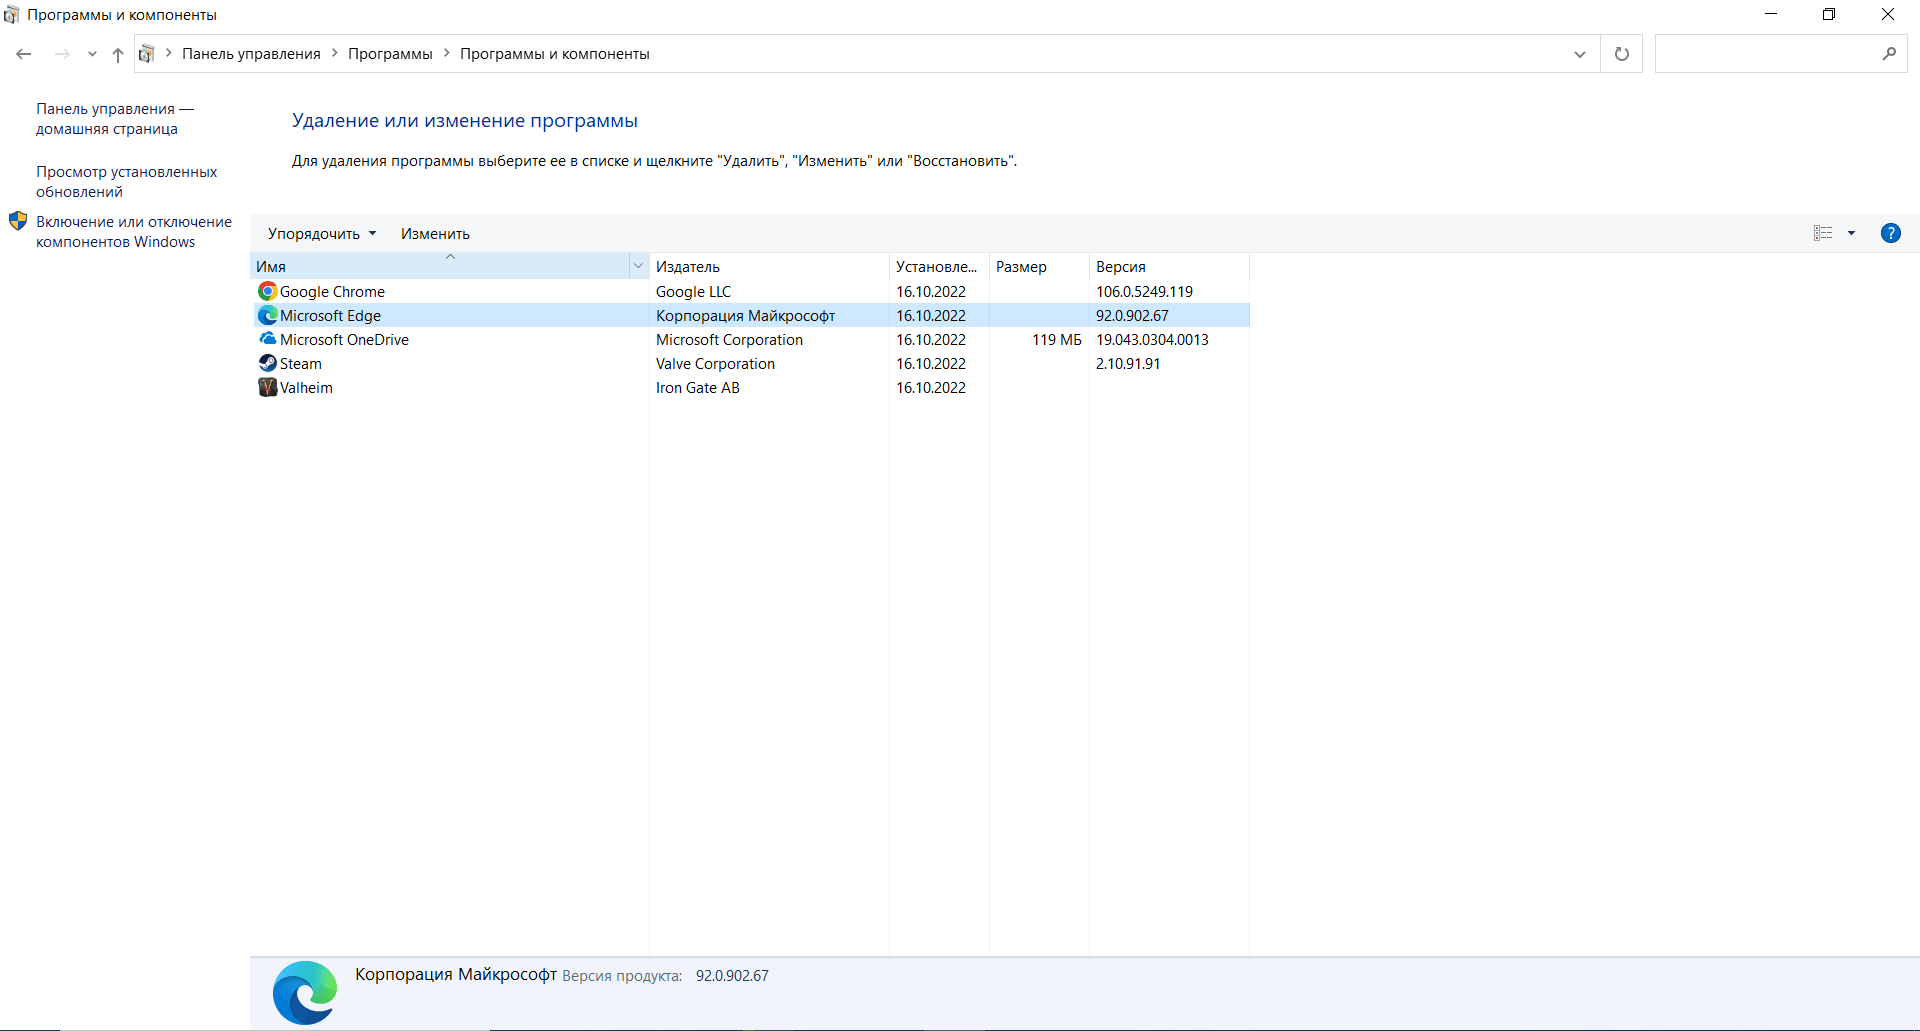Sort by Размер column header
Viewport: 1920px width, 1031px height.
pyautogui.click(x=1039, y=266)
